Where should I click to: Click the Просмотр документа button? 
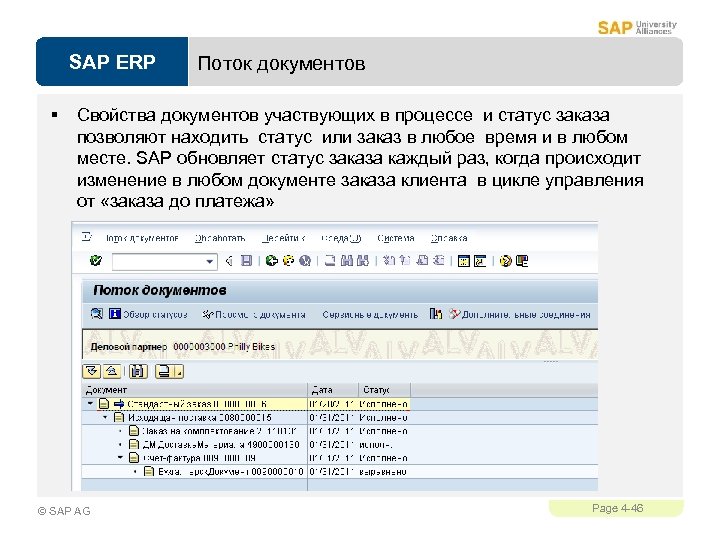[x=254, y=315]
